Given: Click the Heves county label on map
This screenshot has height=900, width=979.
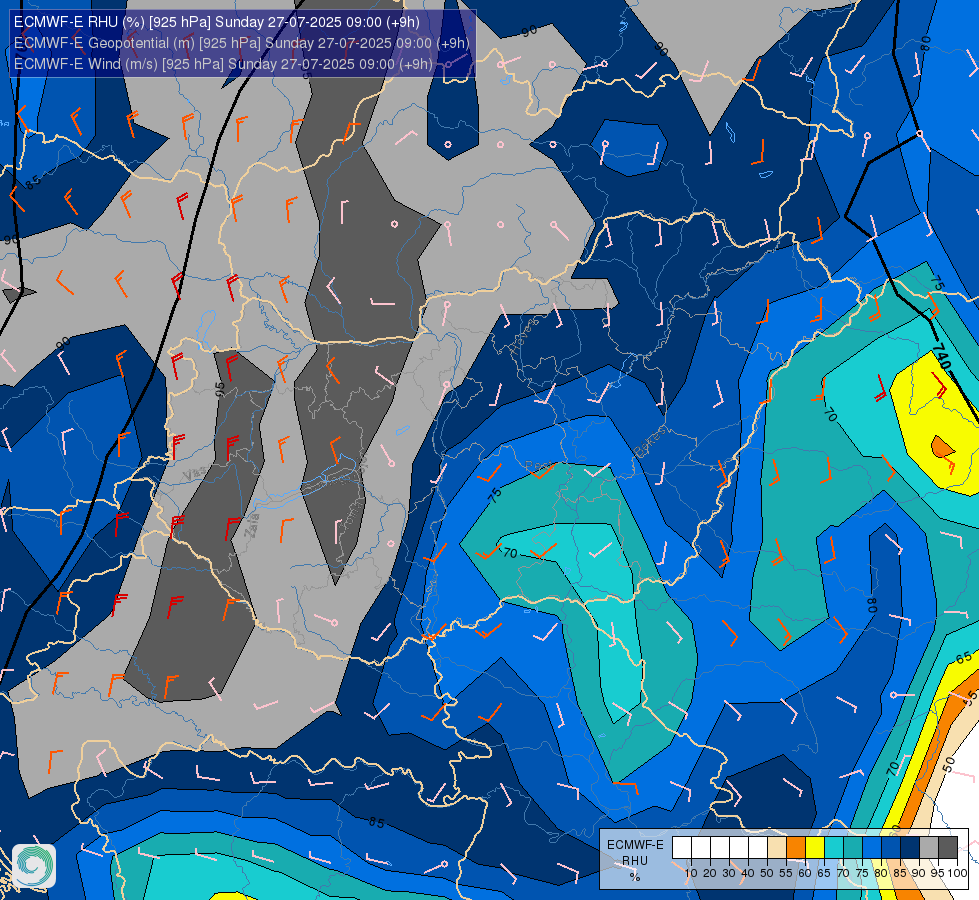Looking at the screenshot, I should 524,335.
